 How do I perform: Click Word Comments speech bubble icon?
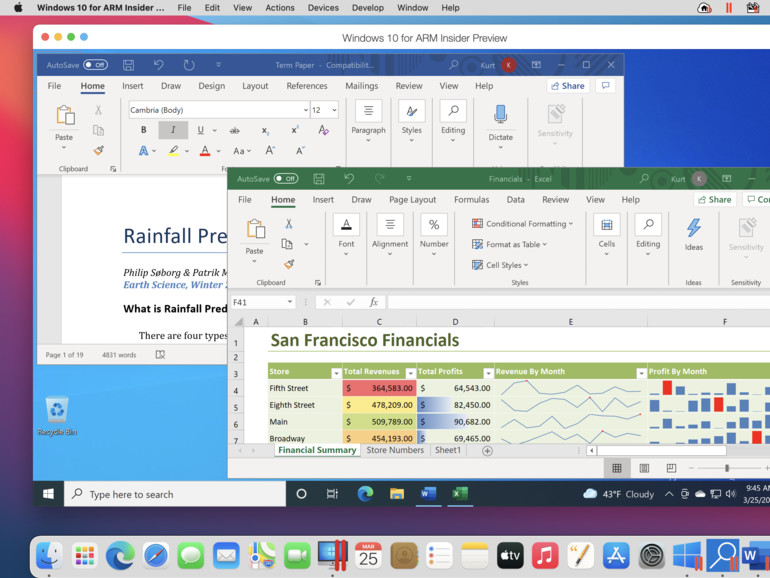tap(605, 85)
